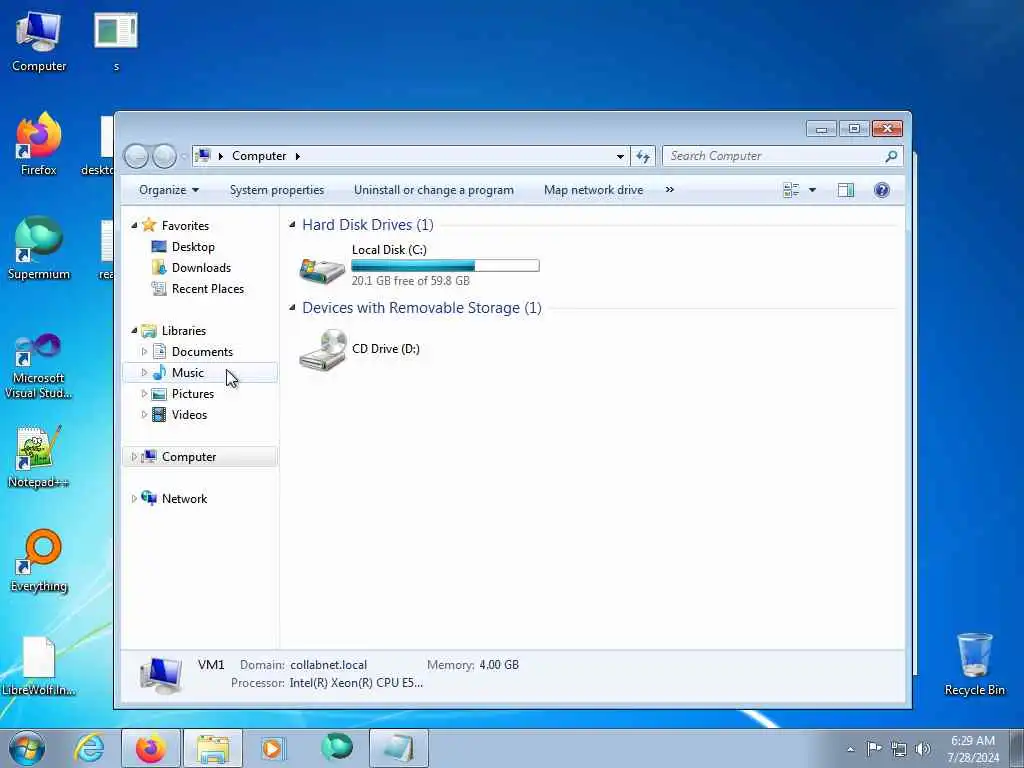This screenshot has width=1024, height=768.
Task: Open the Organize dropdown menu
Action: click(x=168, y=190)
